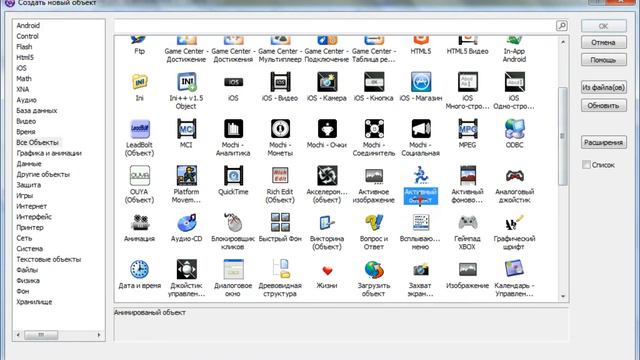Image resolution: width=640 pixels, height=360 pixels.
Task: Choose the iOS - Кнопка object
Action: (374, 82)
